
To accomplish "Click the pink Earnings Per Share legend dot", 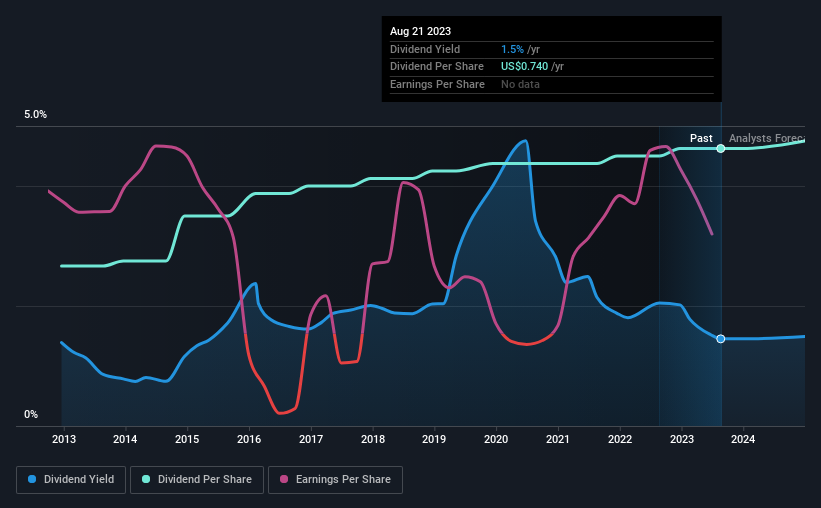I will (x=284, y=479).
